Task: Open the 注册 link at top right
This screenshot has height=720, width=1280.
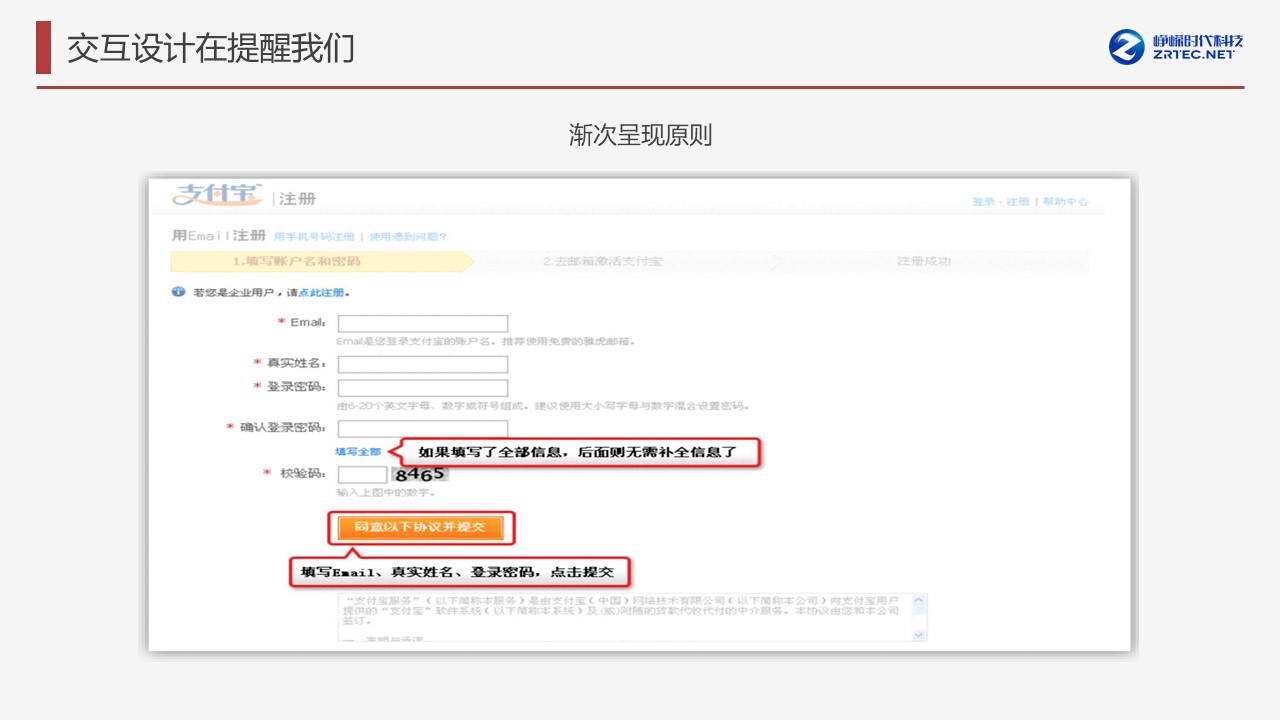Action: pos(1018,202)
